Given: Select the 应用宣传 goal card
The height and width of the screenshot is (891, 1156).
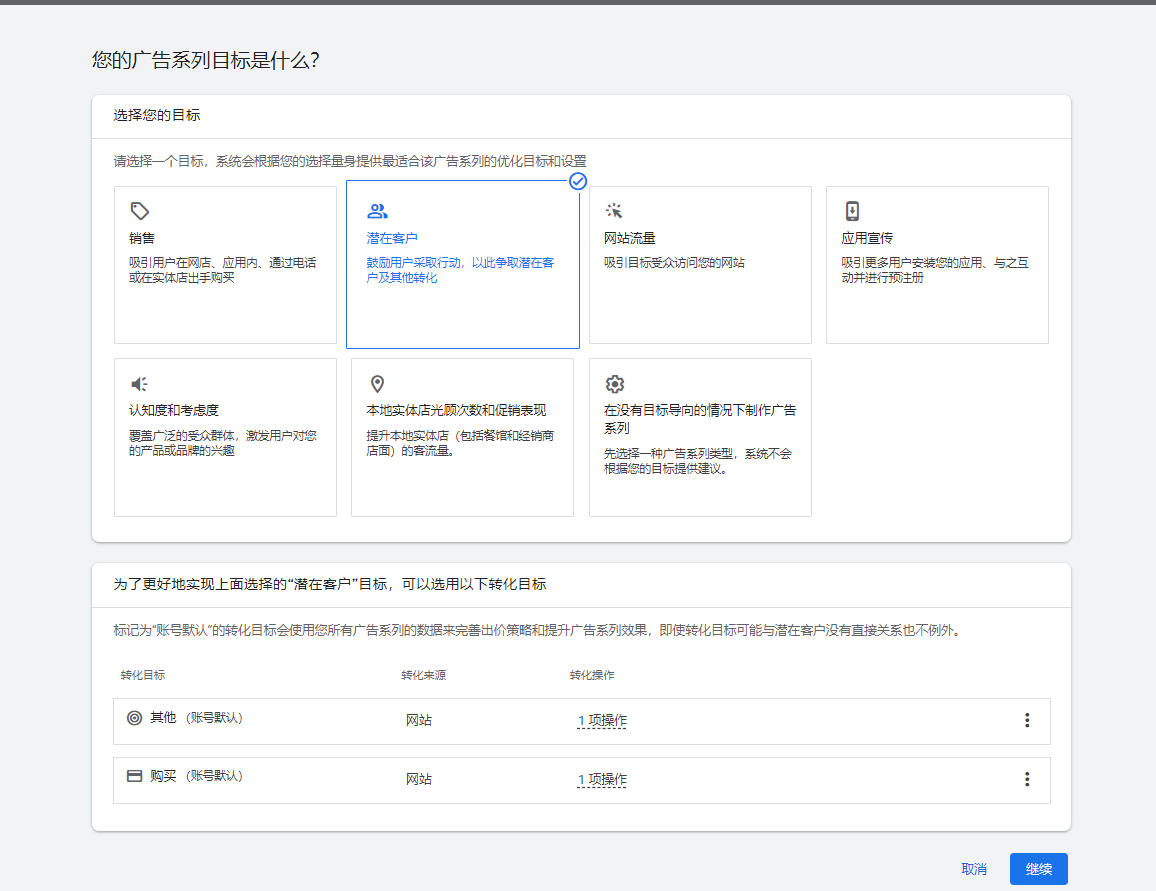Looking at the screenshot, I should (x=937, y=265).
